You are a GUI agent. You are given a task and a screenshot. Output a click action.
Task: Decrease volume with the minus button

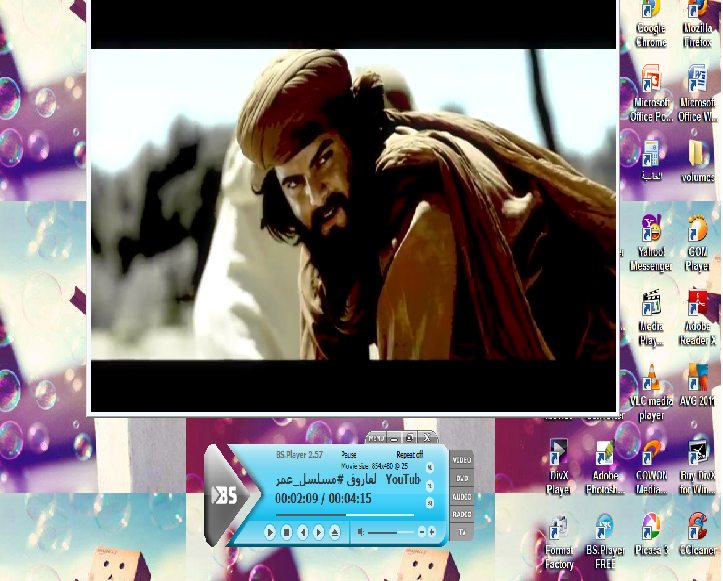click(x=421, y=532)
